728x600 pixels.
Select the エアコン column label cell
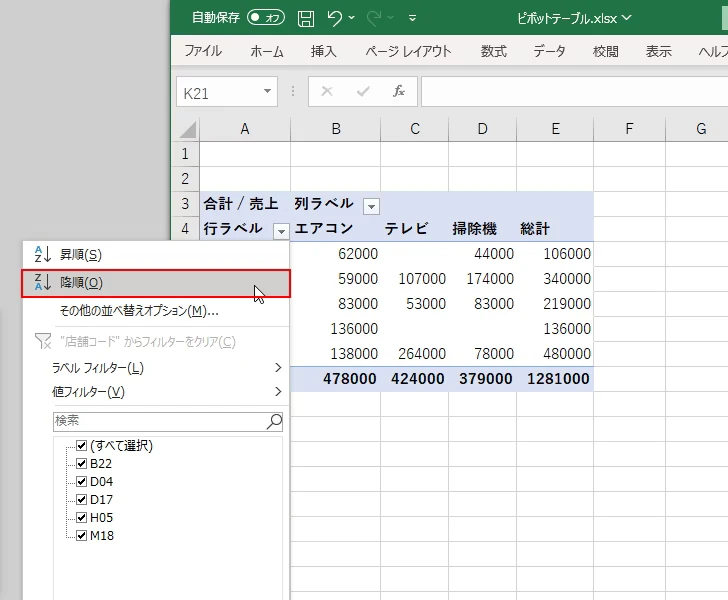click(x=335, y=228)
